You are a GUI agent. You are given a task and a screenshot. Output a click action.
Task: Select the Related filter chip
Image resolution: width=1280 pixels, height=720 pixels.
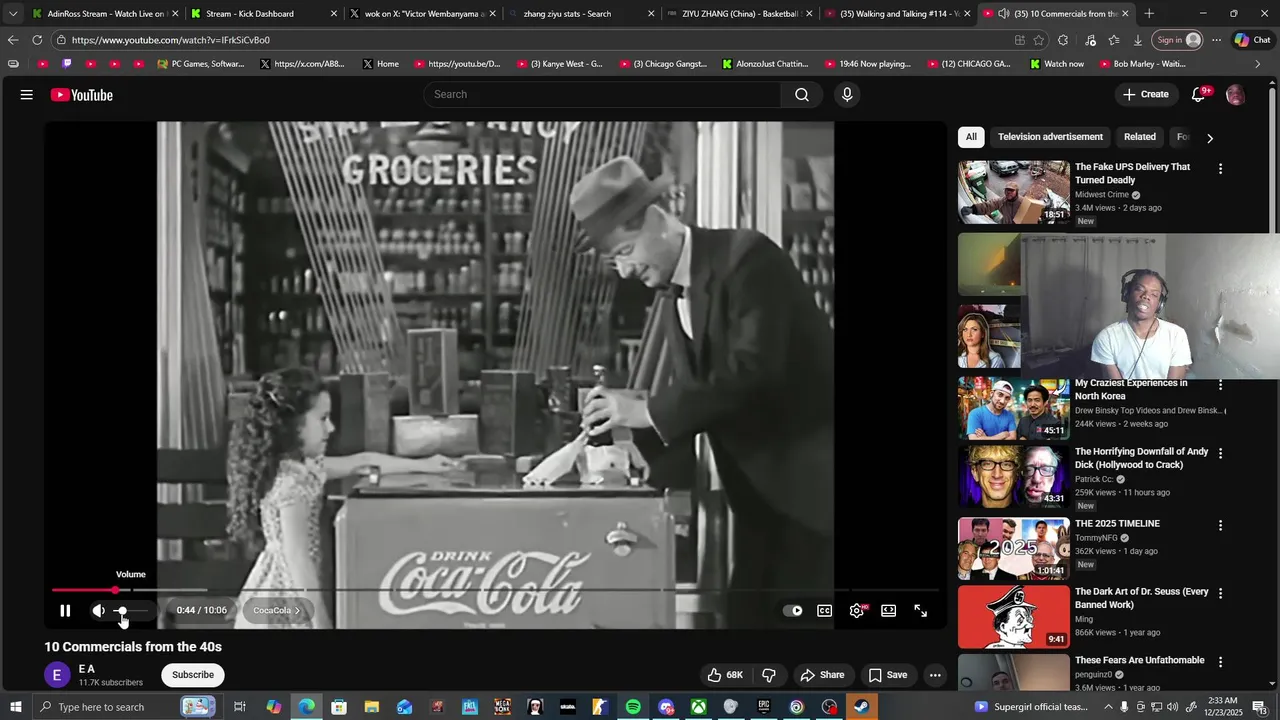(x=1140, y=137)
